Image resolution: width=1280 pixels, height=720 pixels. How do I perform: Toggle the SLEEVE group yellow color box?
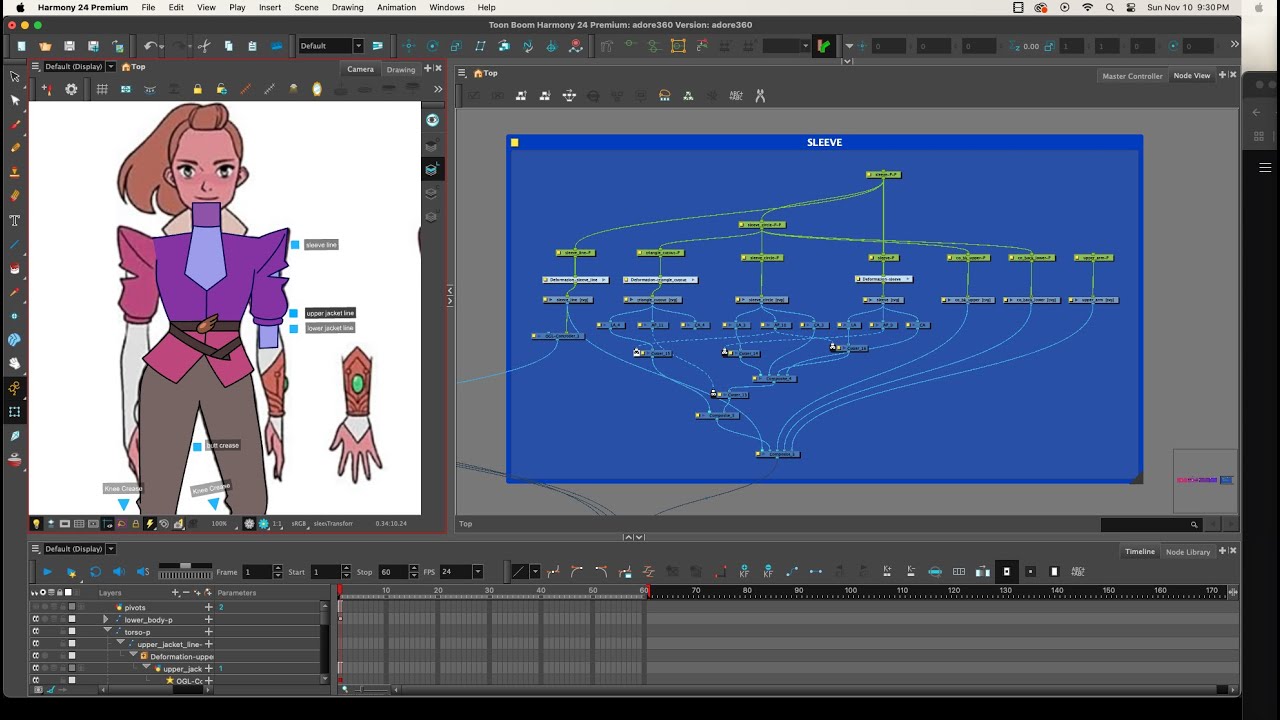tap(515, 143)
